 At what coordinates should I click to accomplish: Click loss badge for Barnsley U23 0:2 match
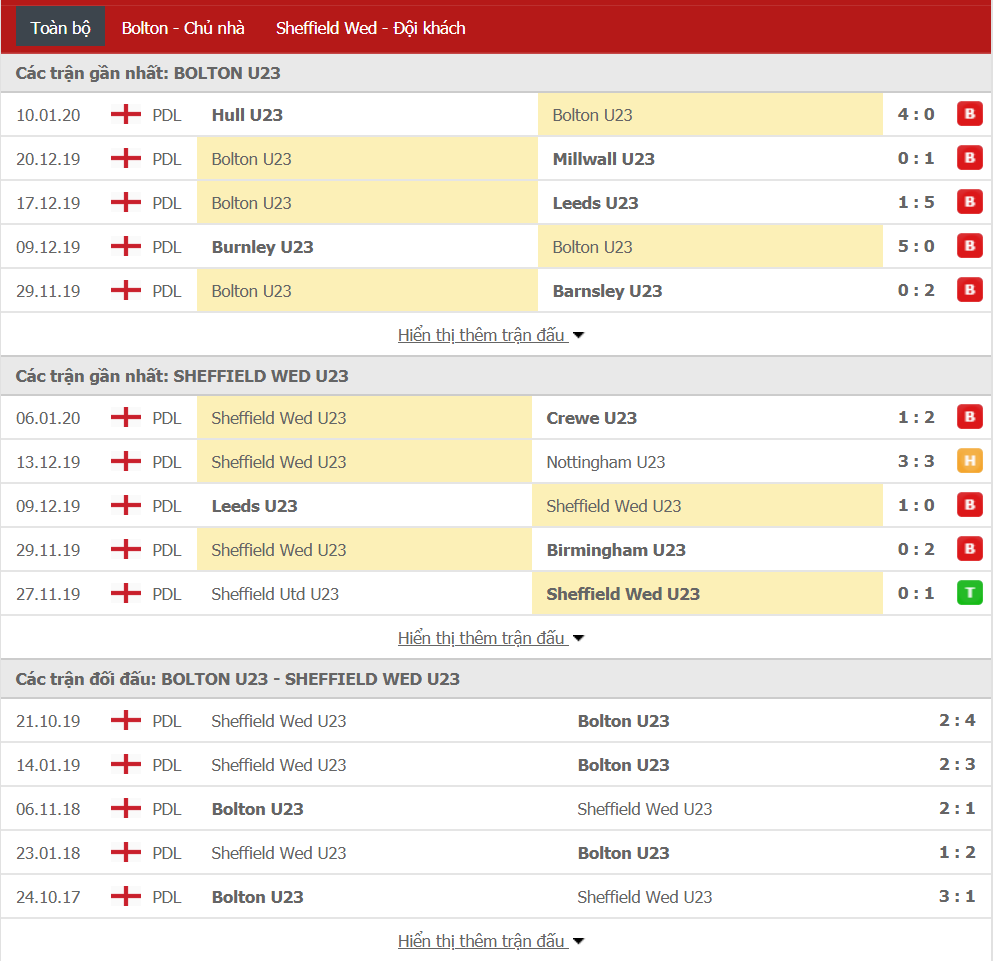tap(970, 290)
